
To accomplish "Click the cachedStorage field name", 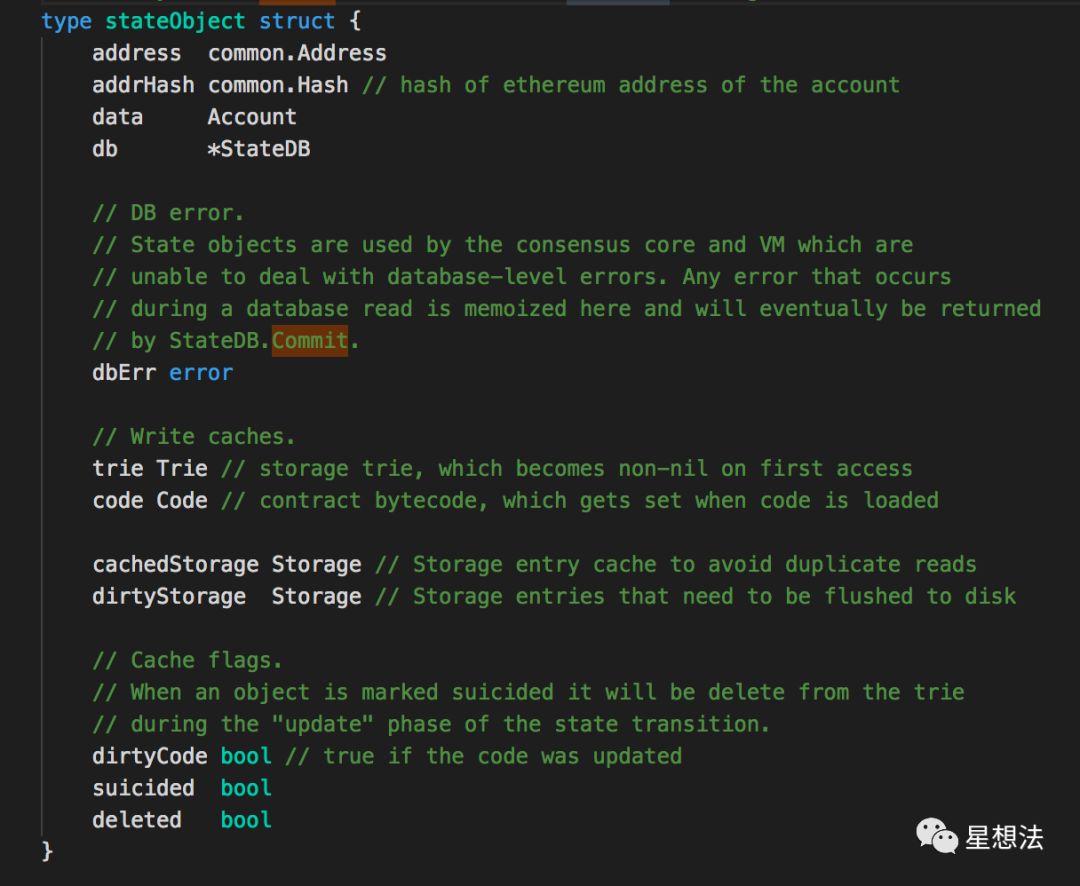I will pyautogui.click(x=176, y=564).
